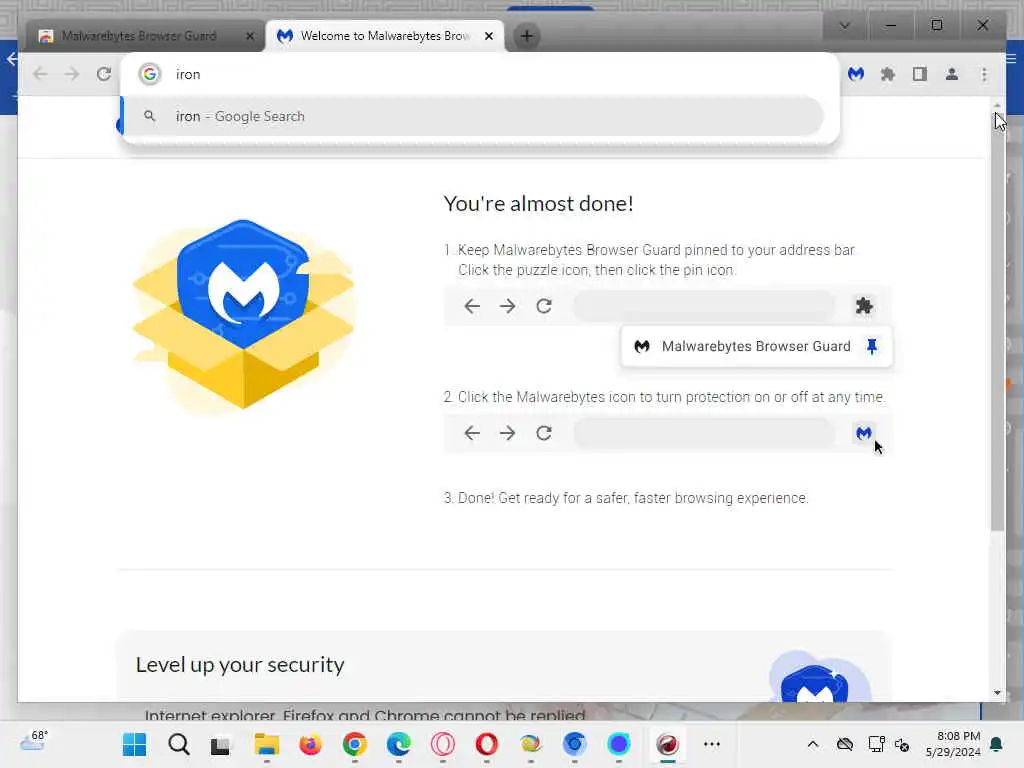The height and width of the screenshot is (768, 1024).
Task: Click the SRWare Iron active taskbar icon
Action: 667,744
